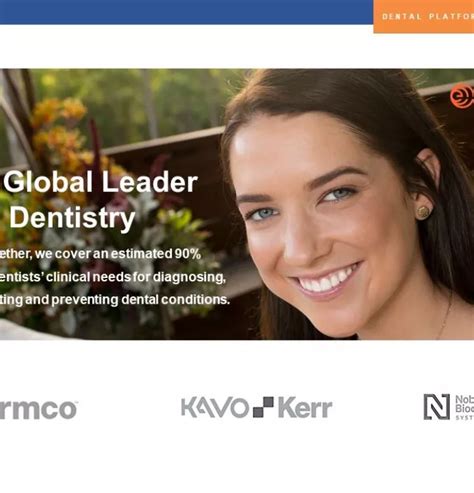This screenshot has height=493, width=474.
Task: Click the Kerr wordmark logo
Action: coord(305,407)
